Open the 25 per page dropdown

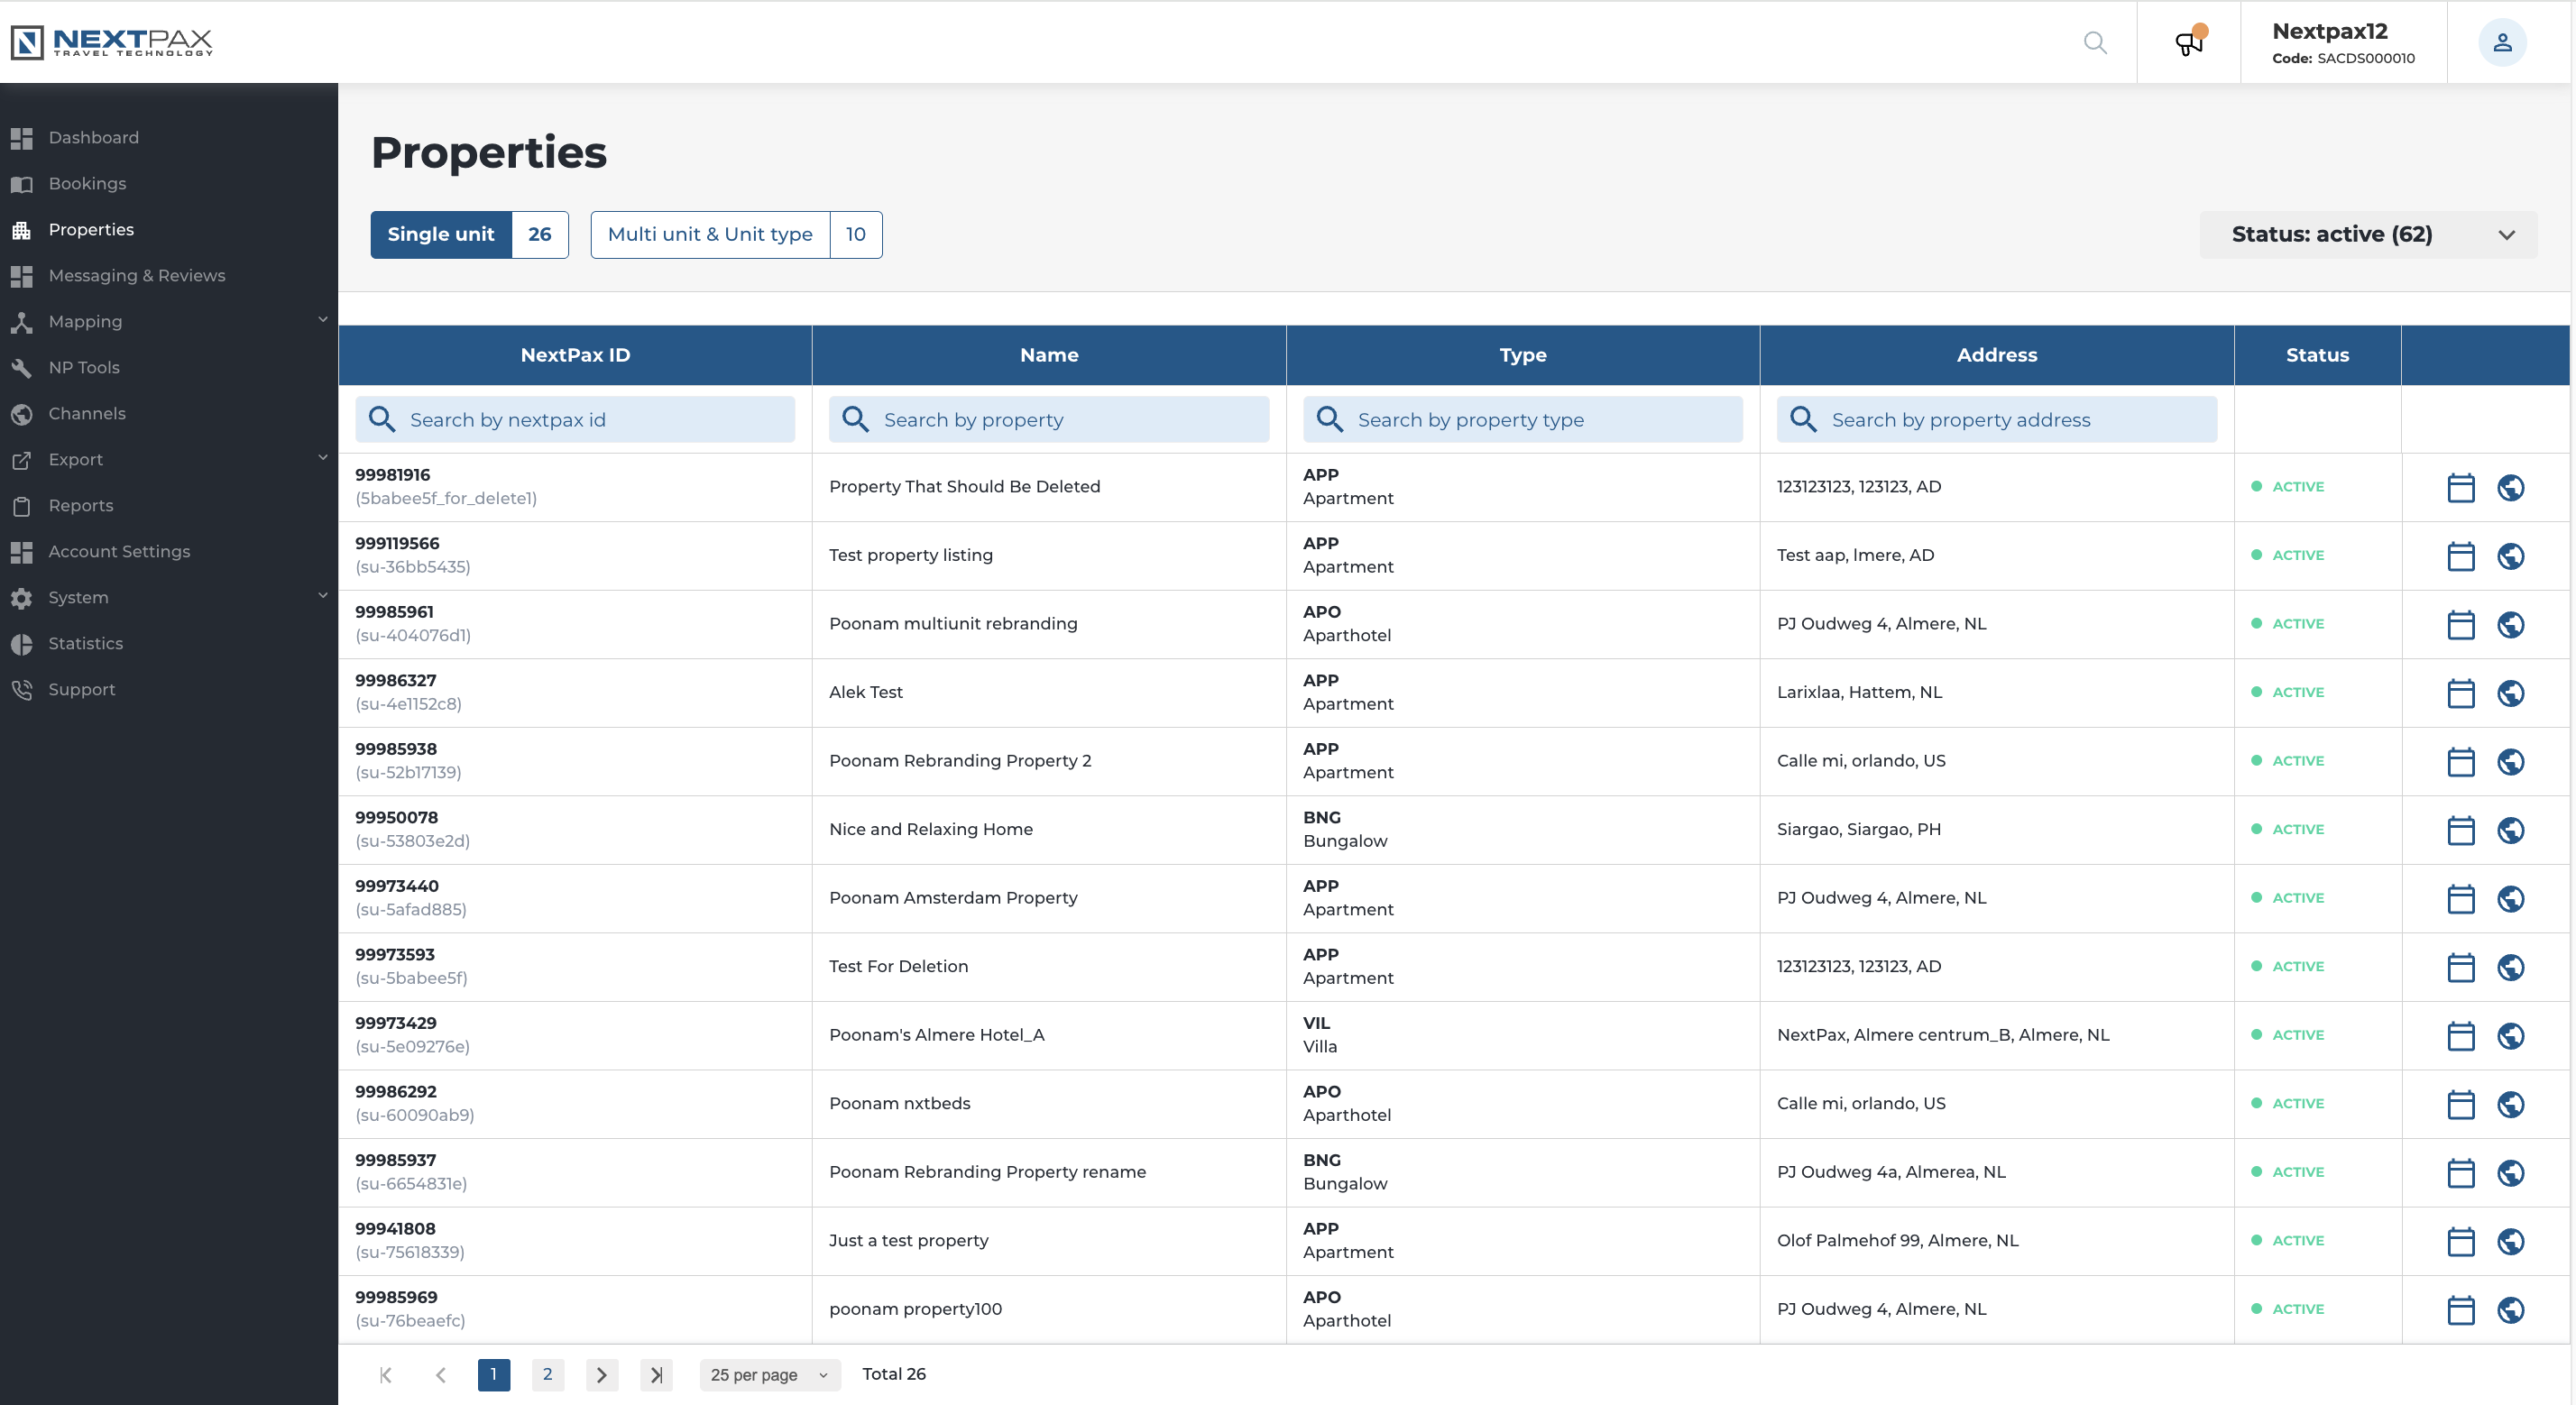769,1374
